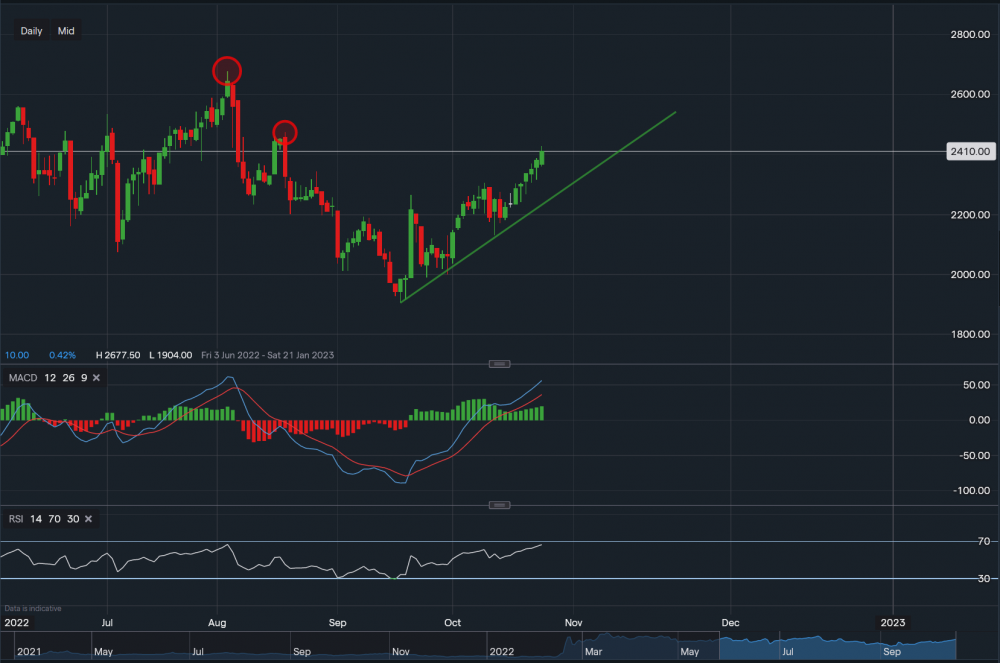Close the RSI indicator panel
Screen dimensions: 1000x663
[89, 519]
